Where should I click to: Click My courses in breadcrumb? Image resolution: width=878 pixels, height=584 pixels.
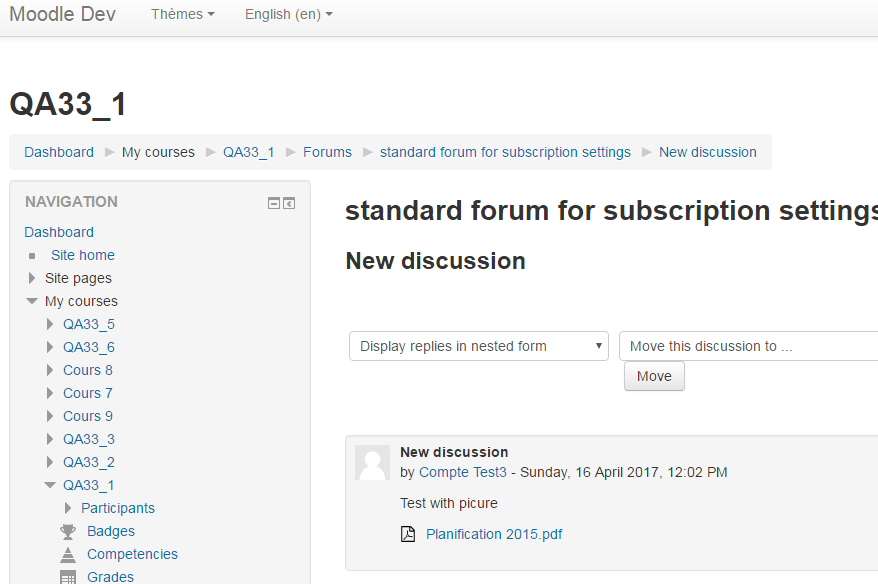(158, 152)
